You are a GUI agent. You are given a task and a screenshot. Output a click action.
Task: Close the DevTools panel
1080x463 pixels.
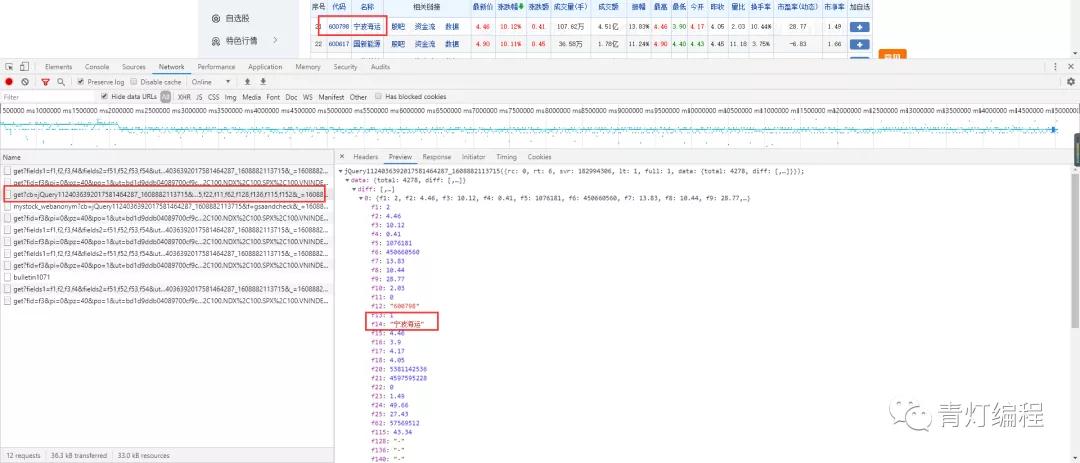(x=1071, y=67)
